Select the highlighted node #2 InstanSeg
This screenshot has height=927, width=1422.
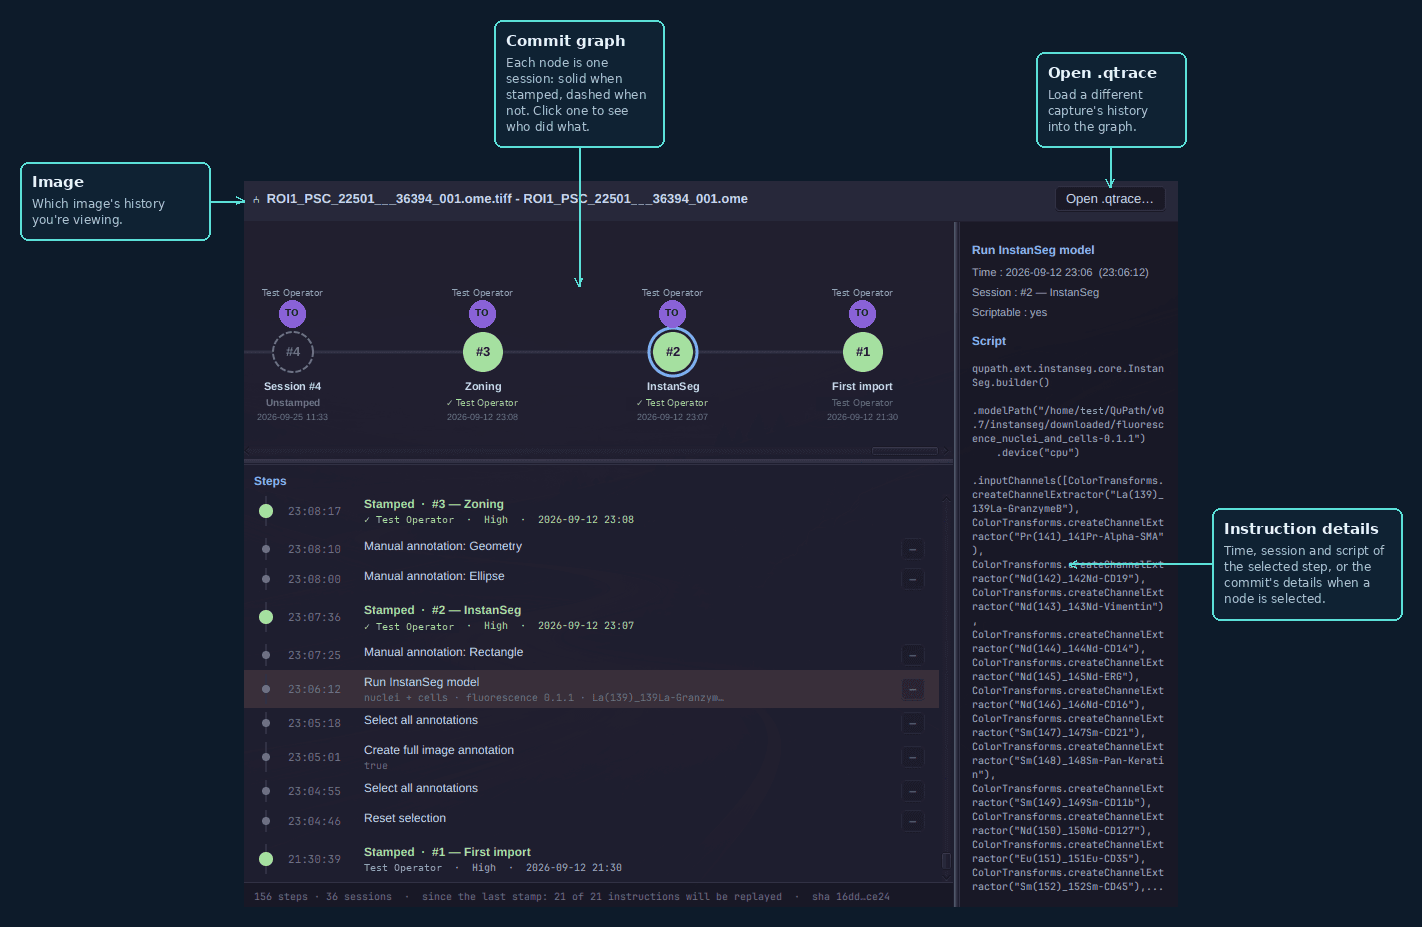click(673, 352)
